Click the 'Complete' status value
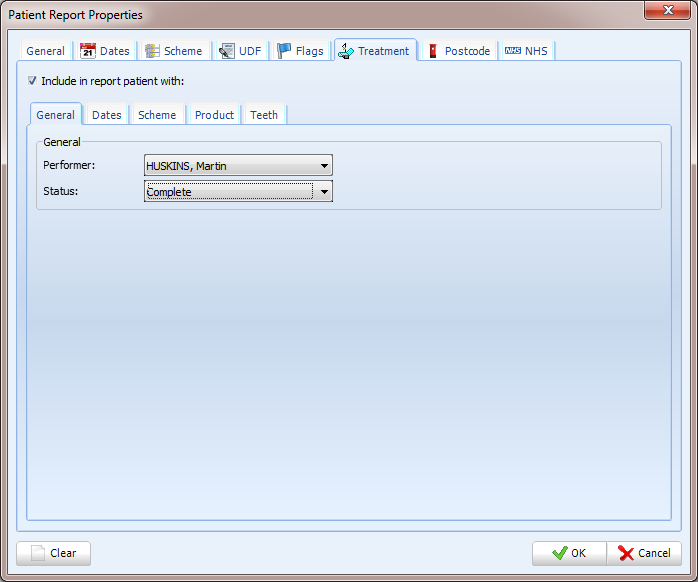The width and height of the screenshot is (698, 582). point(169,192)
